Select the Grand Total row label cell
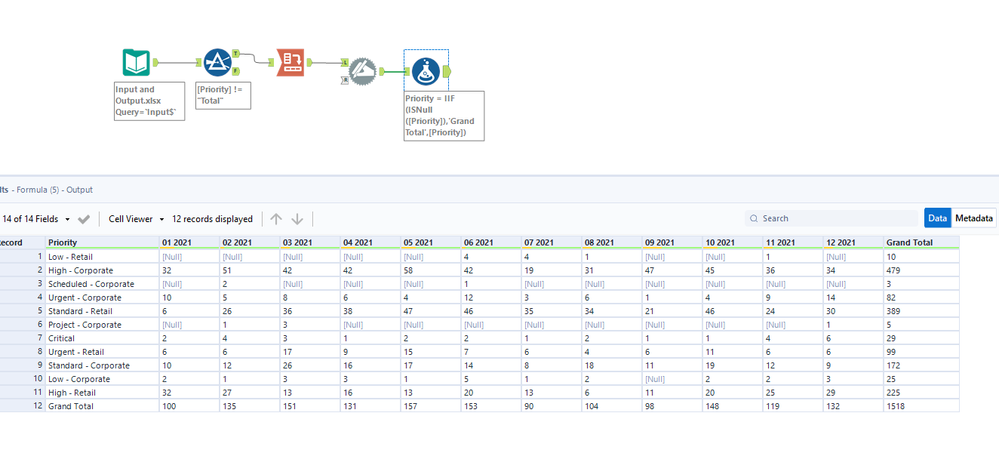Screen dimensions: 999x460 [102, 406]
